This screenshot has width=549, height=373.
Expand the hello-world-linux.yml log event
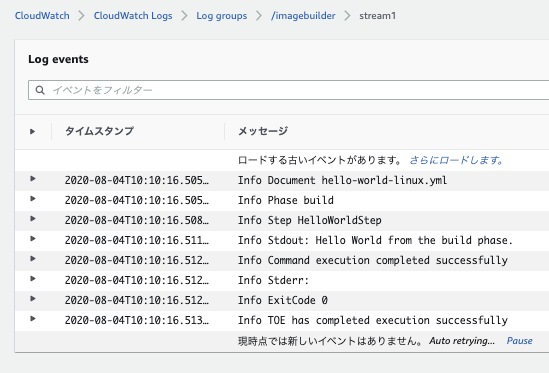(33, 179)
